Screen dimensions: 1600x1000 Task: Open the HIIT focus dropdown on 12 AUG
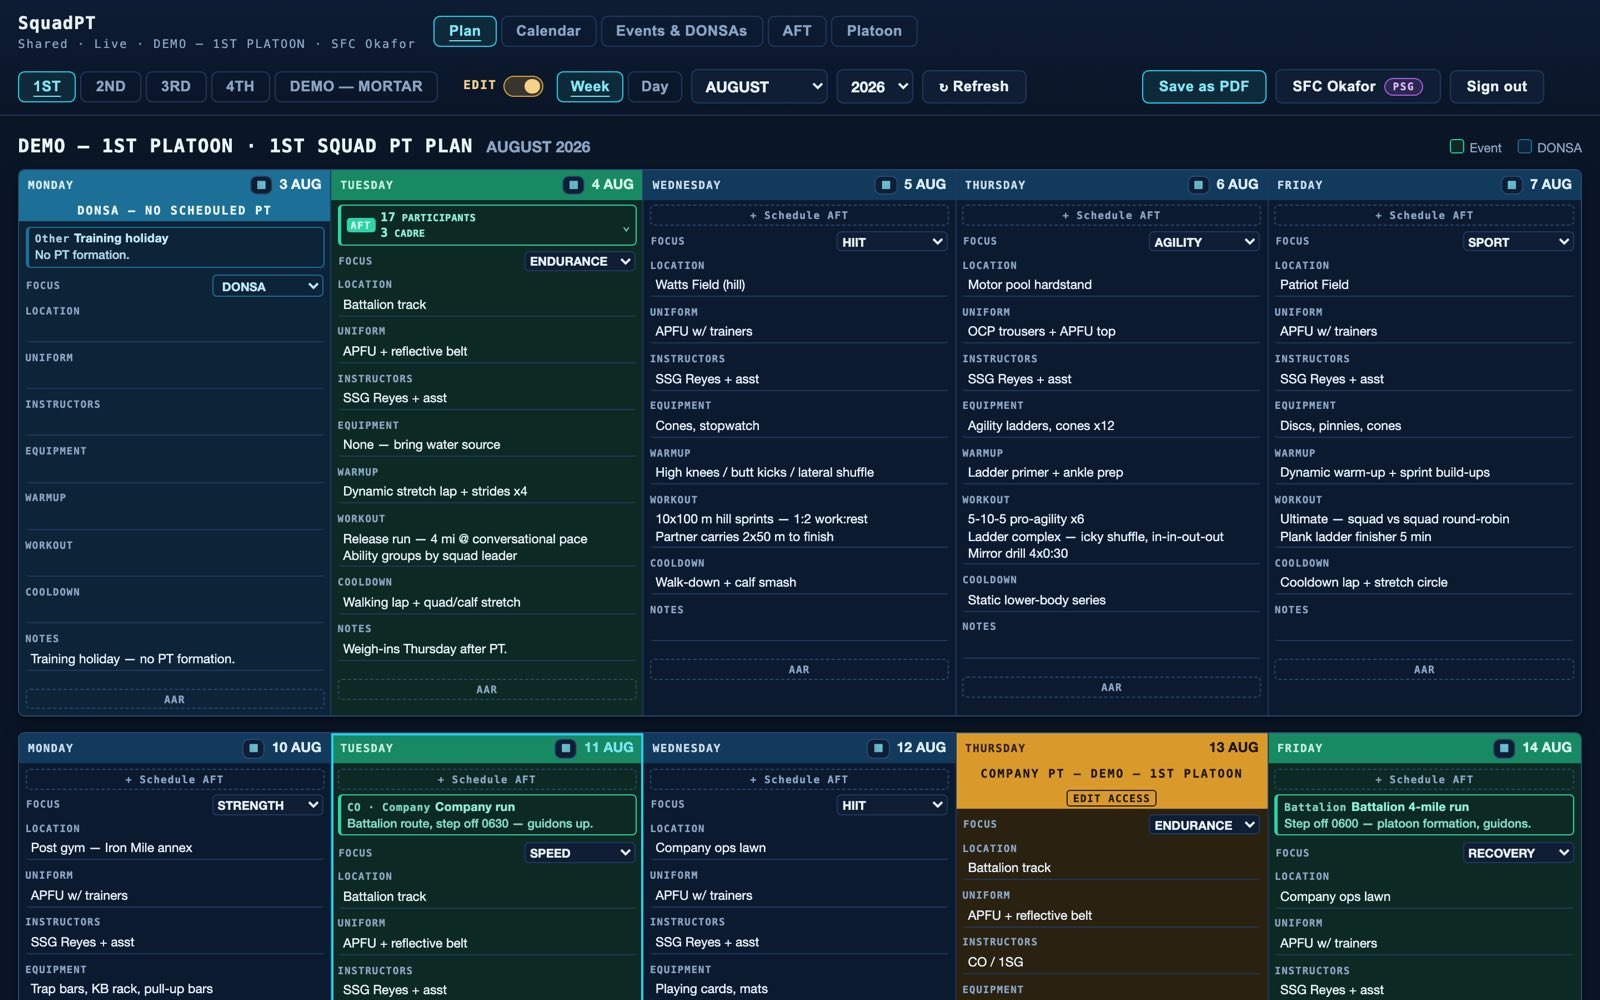[892, 805]
